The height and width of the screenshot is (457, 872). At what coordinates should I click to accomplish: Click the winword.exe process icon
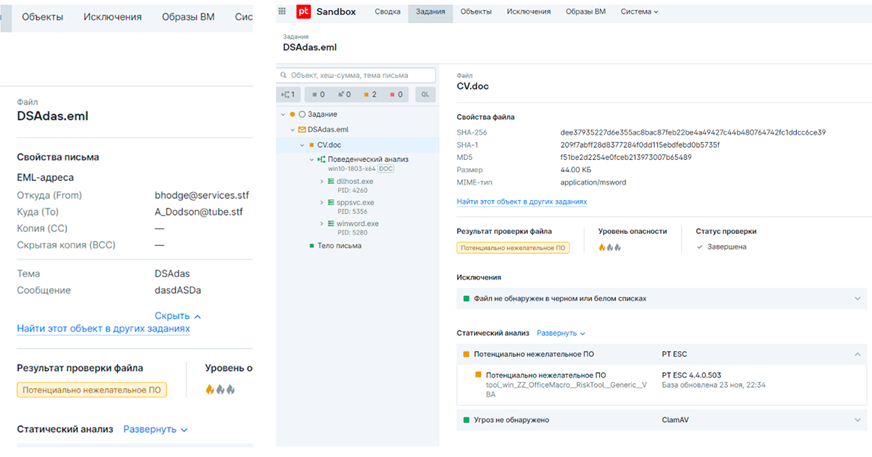coord(331,223)
